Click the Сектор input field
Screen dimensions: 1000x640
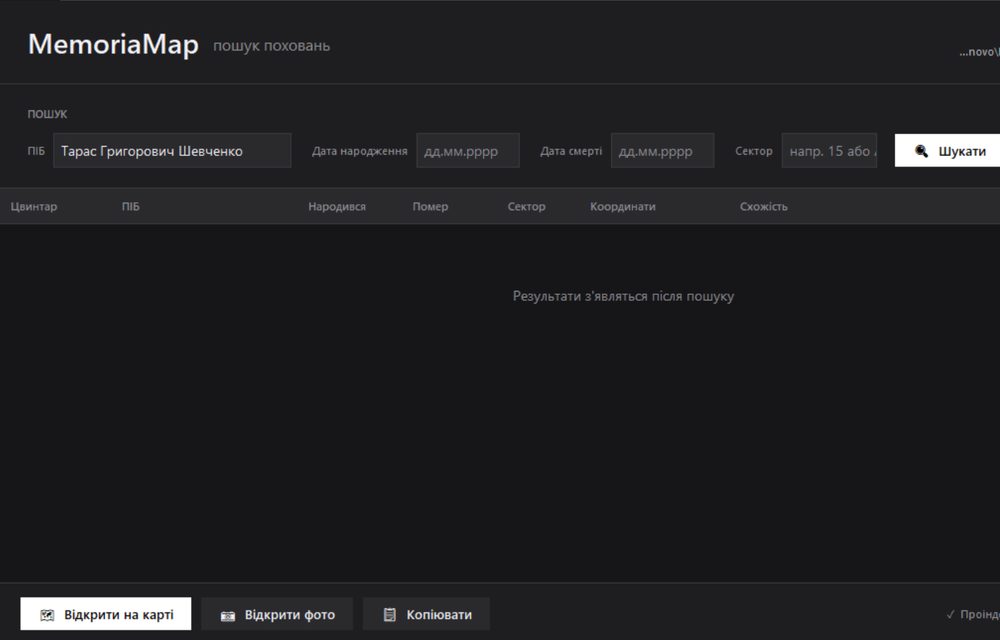pos(829,150)
